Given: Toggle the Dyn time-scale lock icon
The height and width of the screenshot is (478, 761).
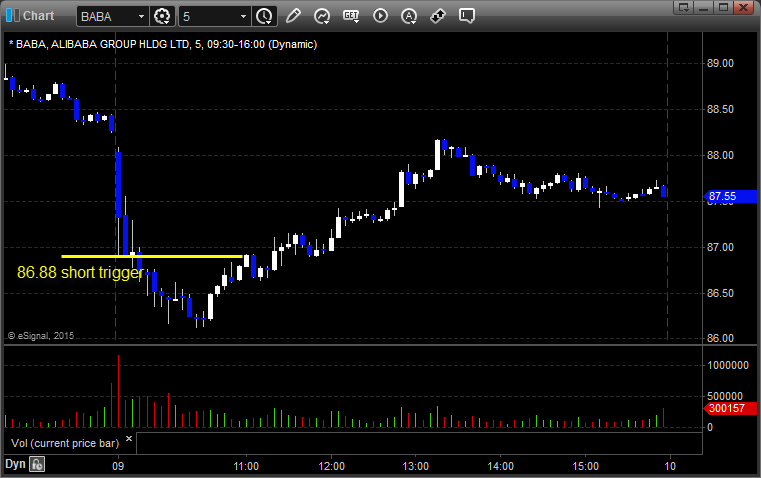Looking at the screenshot, I should (37, 464).
